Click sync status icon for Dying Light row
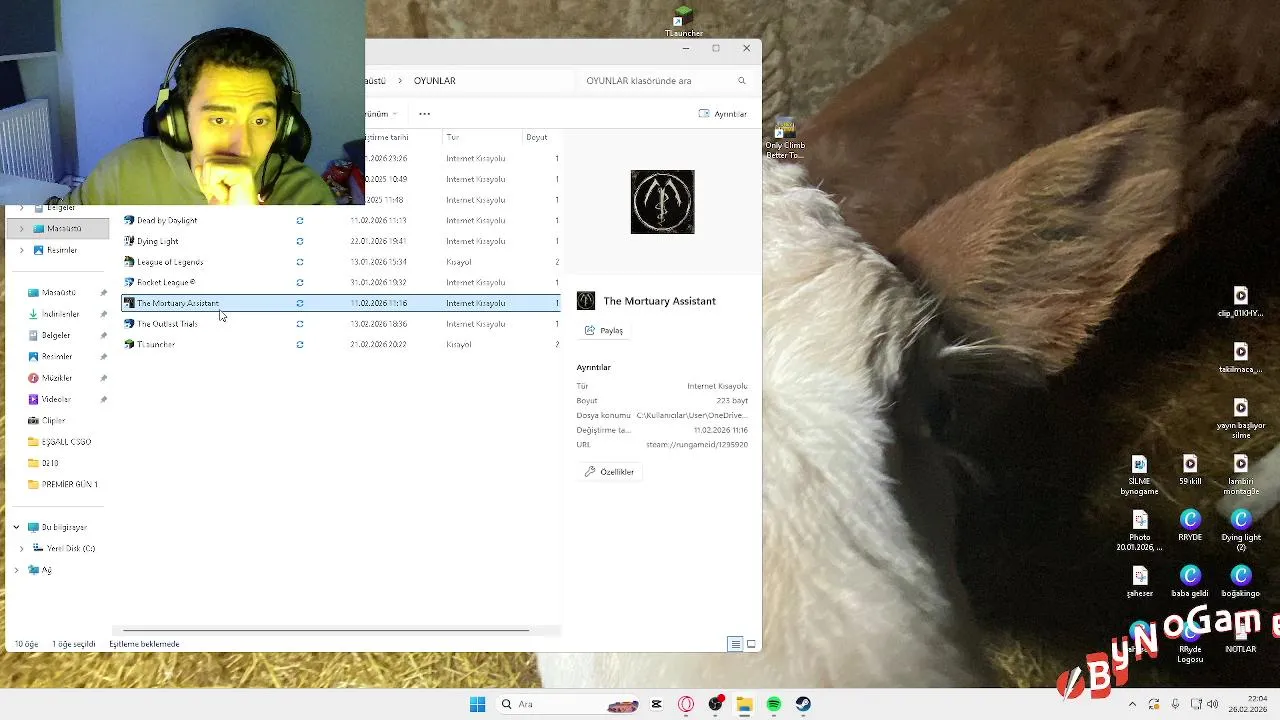 (300, 241)
